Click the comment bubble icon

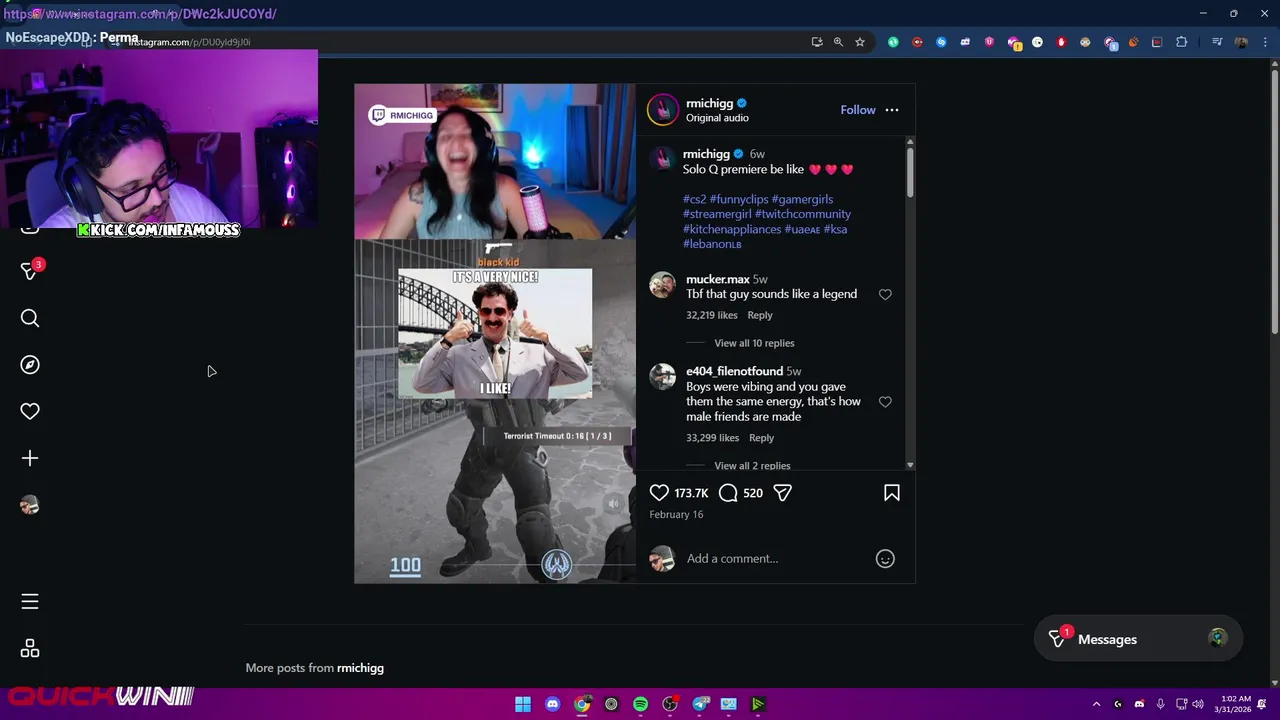click(x=728, y=493)
